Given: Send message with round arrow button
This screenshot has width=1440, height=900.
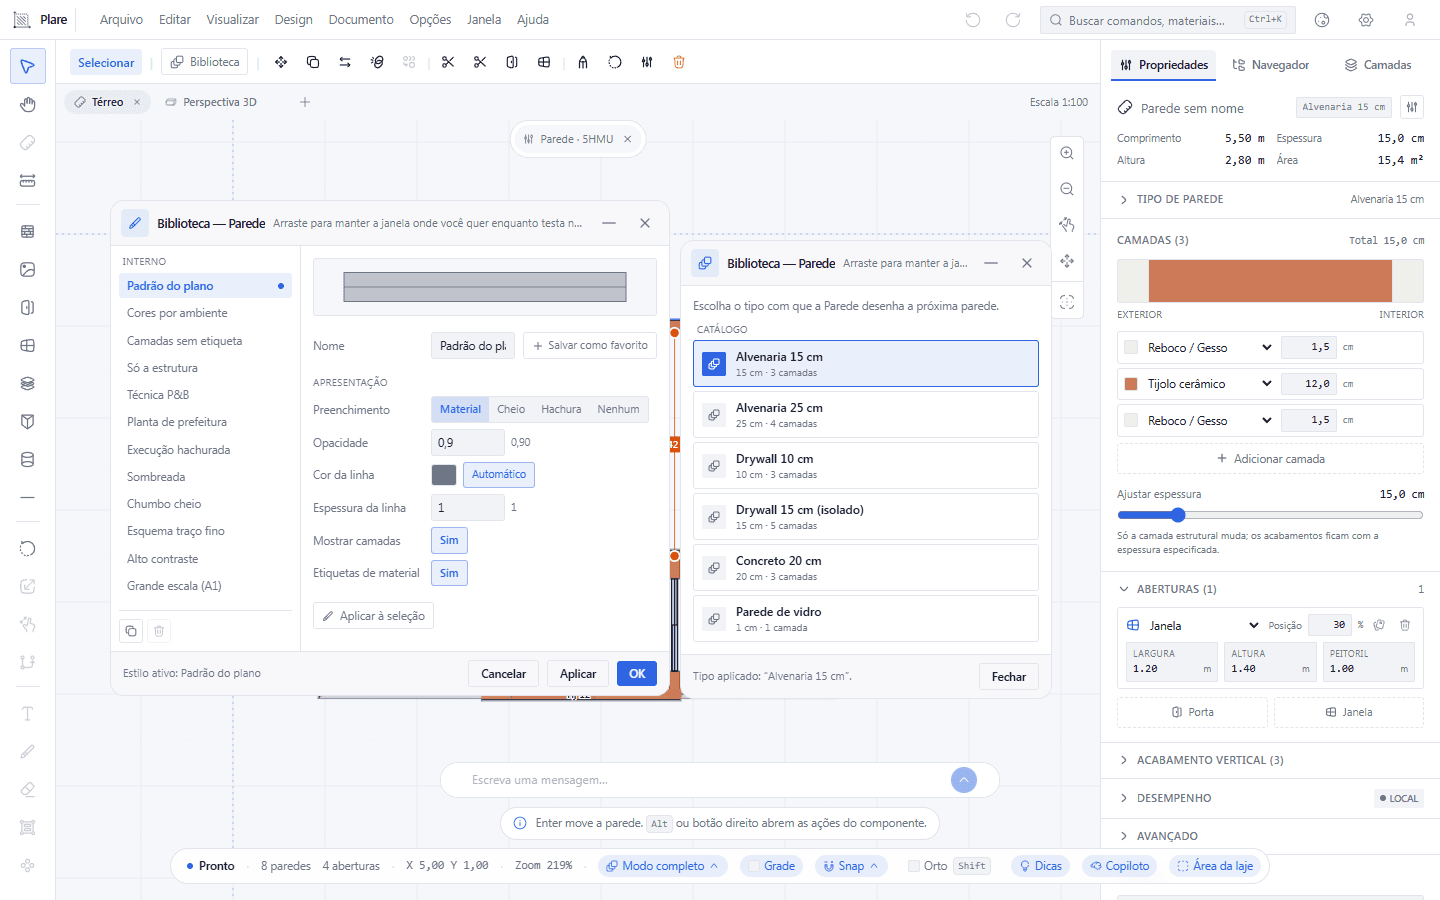Looking at the screenshot, I should 964,780.
